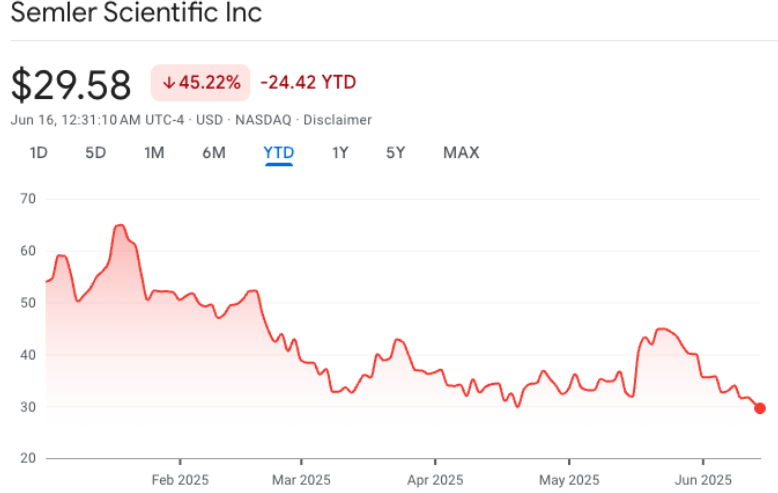778x493 pixels.
Task: Click the $29.58 stock price
Action: coord(71,85)
